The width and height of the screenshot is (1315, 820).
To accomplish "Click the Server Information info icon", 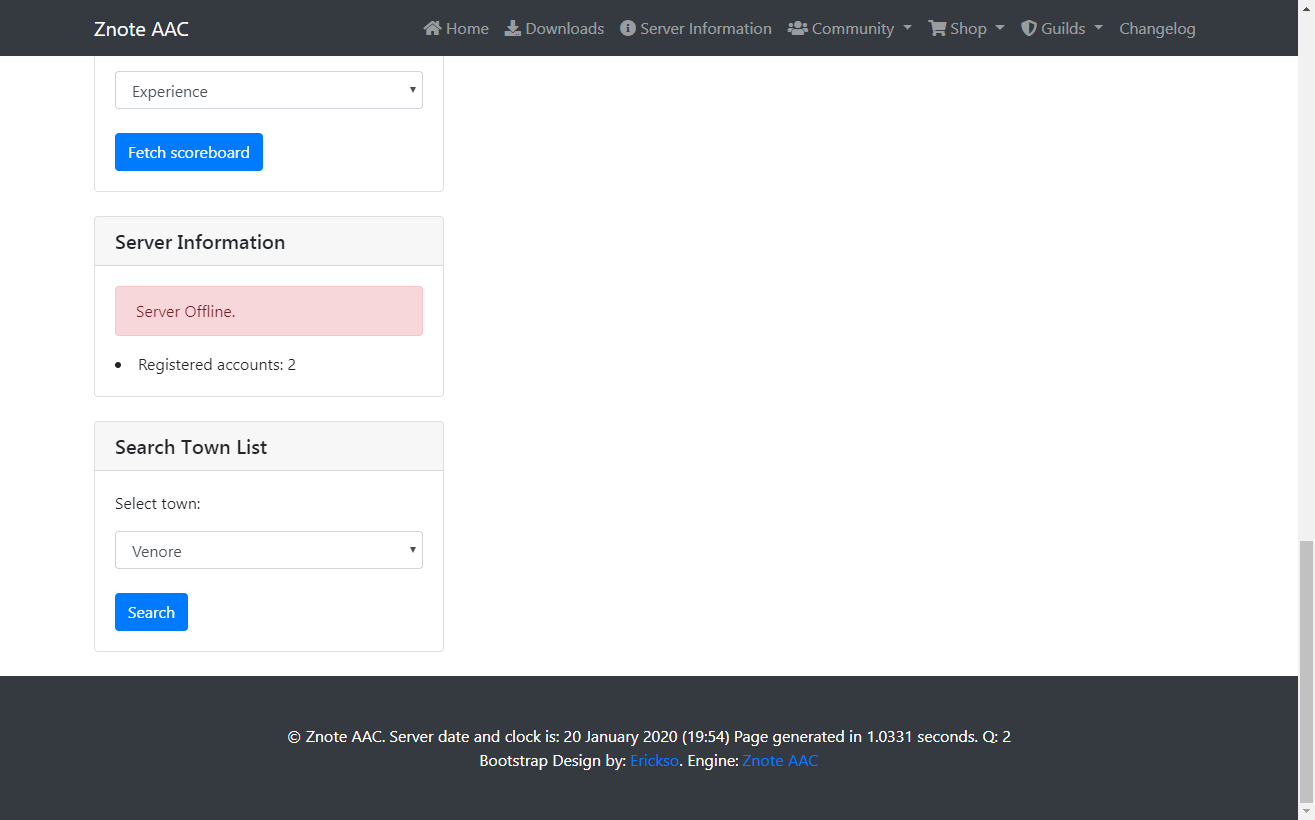I will [x=627, y=28].
